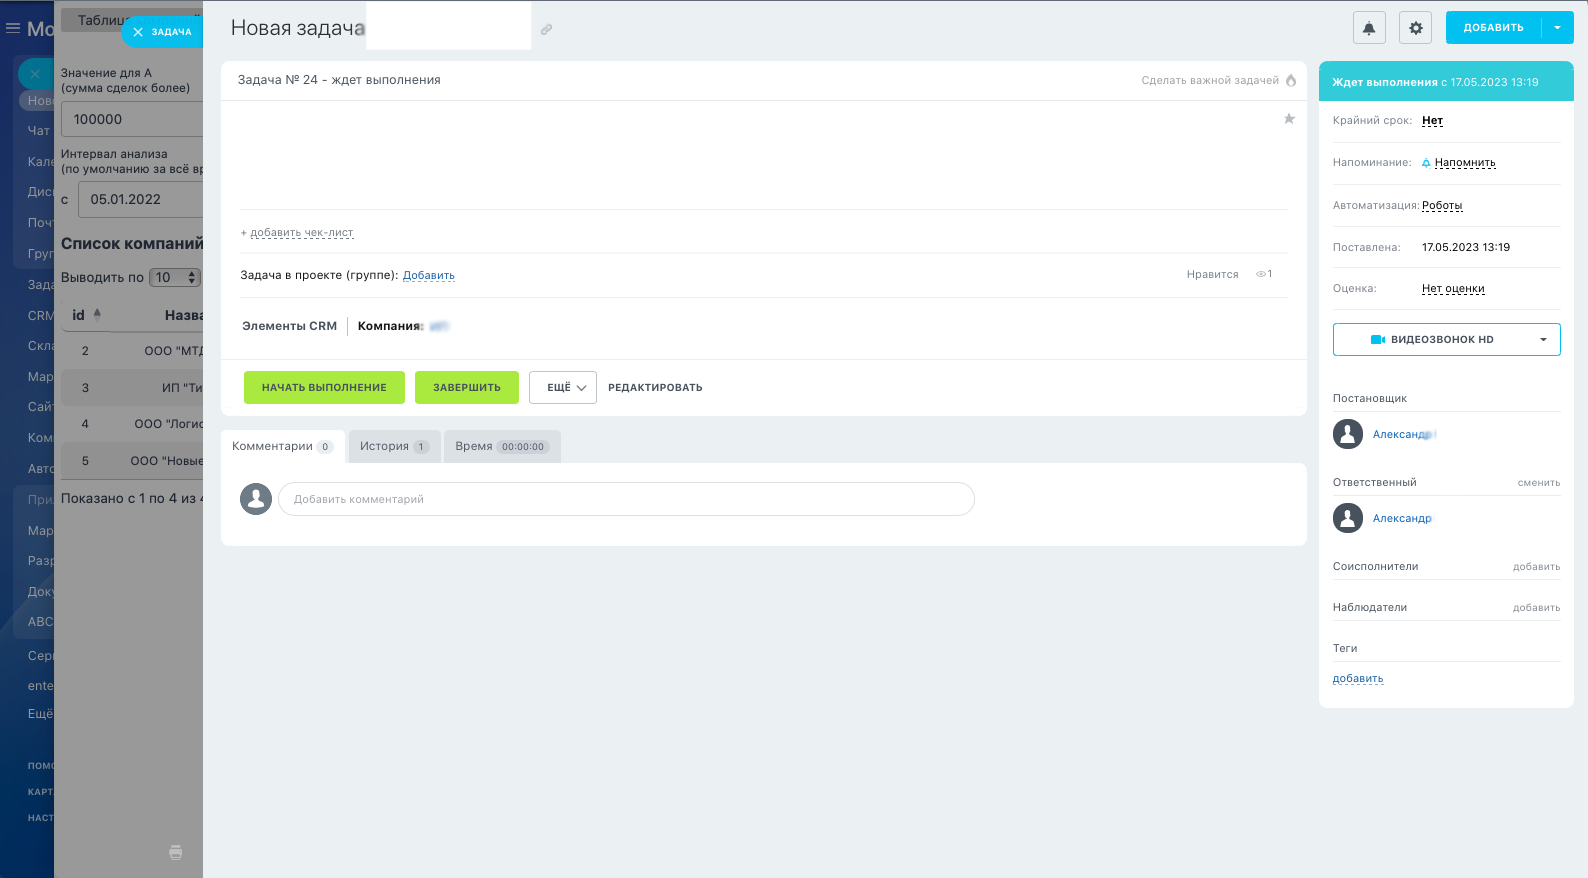Click the task creator's avatar under Постановщик
The width and height of the screenshot is (1588, 878).
coord(1348,434)
